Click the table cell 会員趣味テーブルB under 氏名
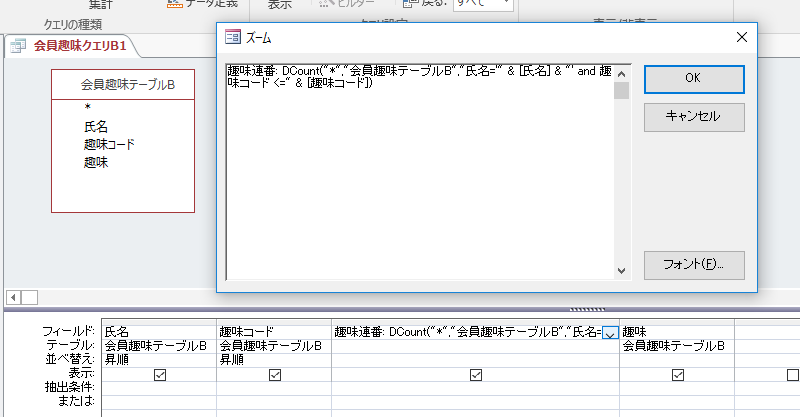800x417 pixels. 159,346
